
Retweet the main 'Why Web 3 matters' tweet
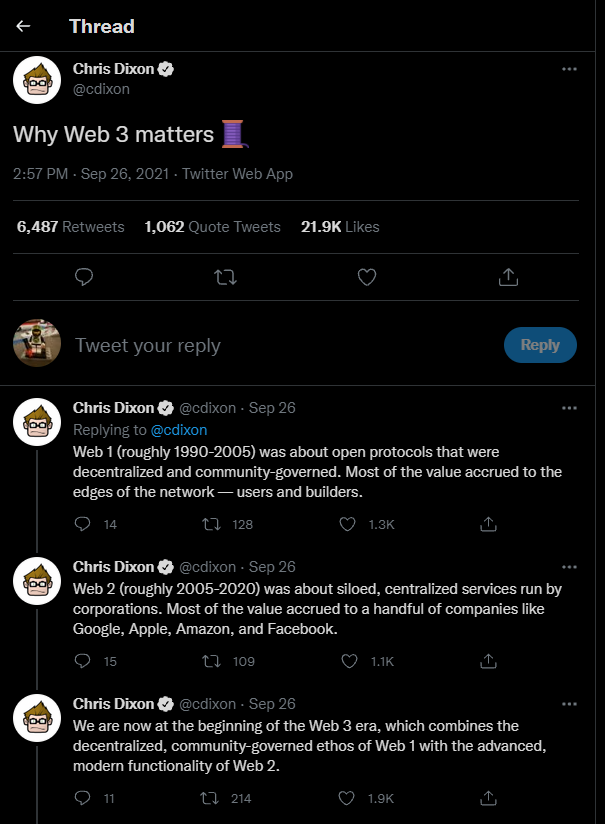(x=226, y=276)
